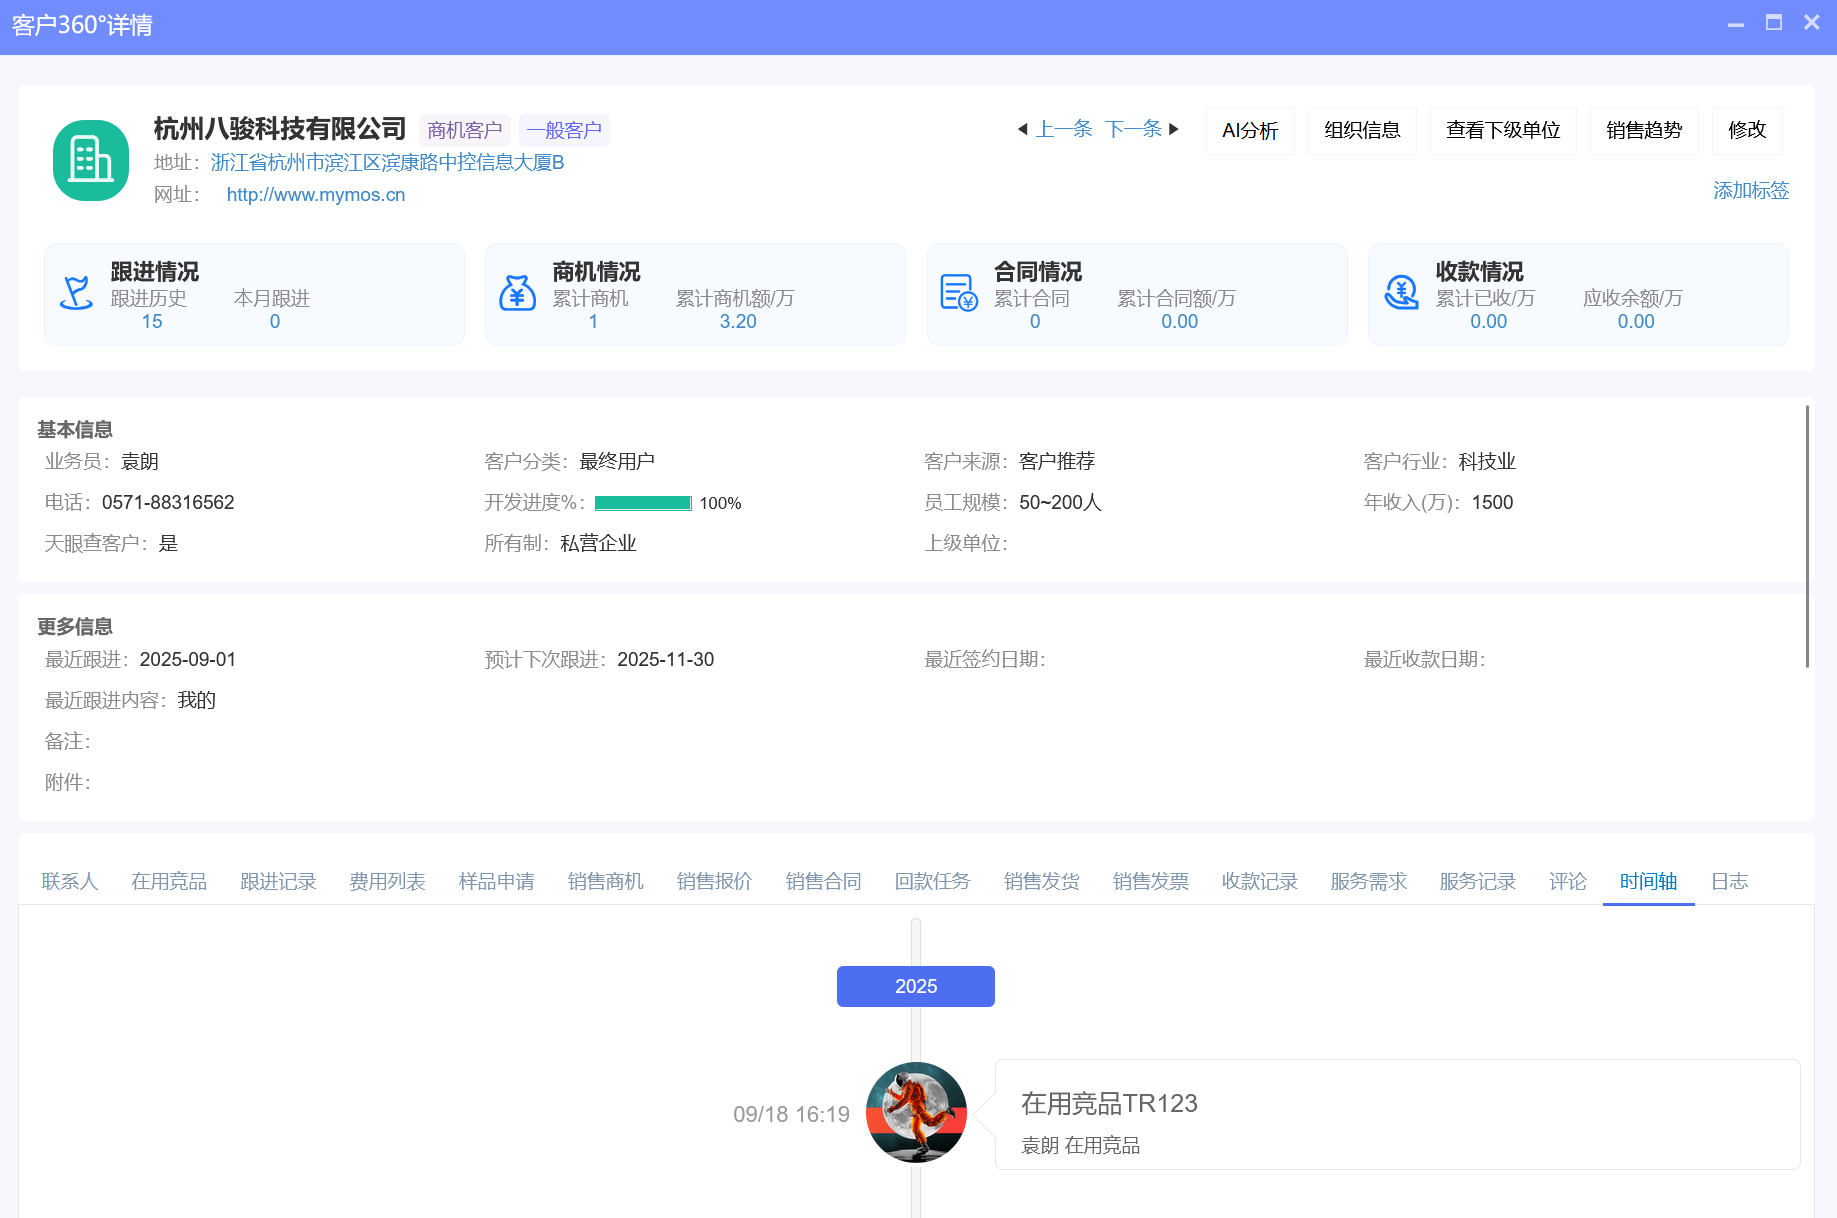This screenshot has height=1218, width=1837.
Task: Open the 日志 log tab
Action: click(x=1729, y=881)
